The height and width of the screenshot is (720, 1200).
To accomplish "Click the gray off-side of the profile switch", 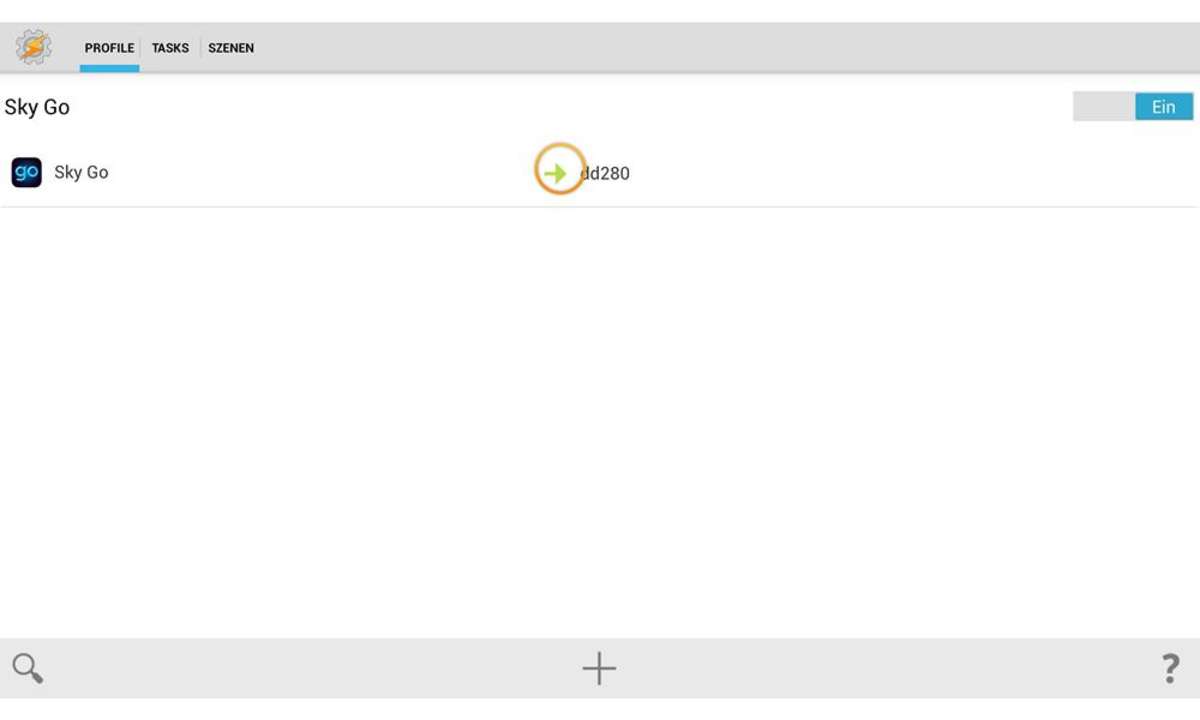I will tap(1104, 107).
